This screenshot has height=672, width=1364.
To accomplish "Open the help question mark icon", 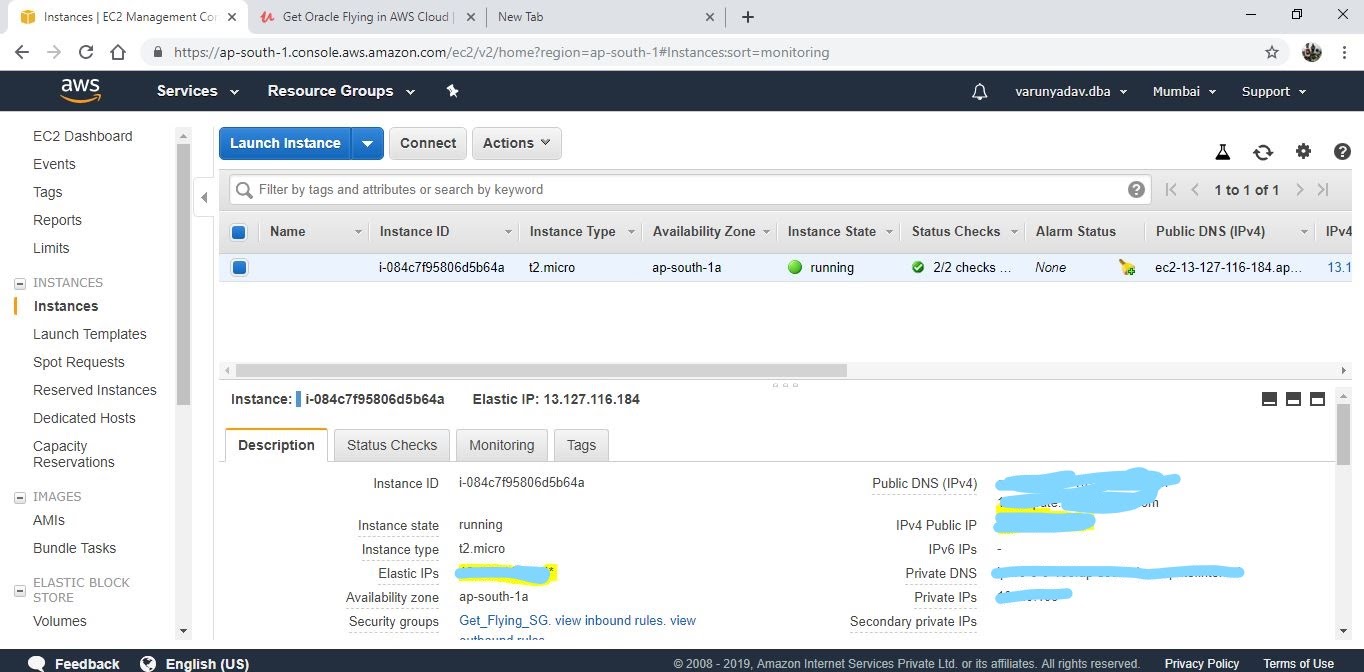I will (1341, 151).
